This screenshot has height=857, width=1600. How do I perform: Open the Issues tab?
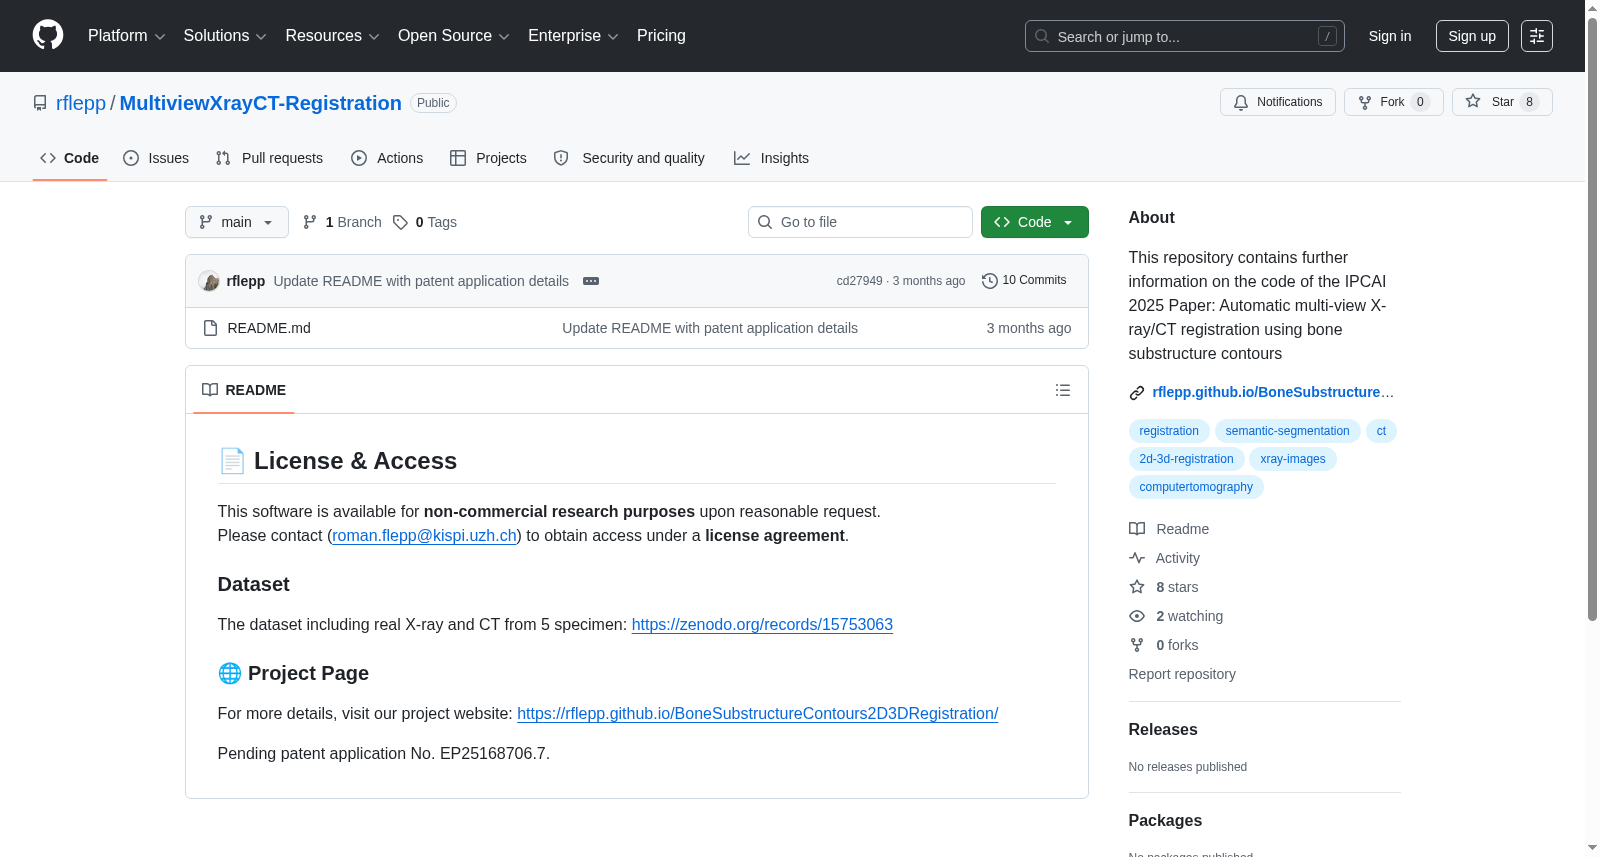(x=156, y=158)
